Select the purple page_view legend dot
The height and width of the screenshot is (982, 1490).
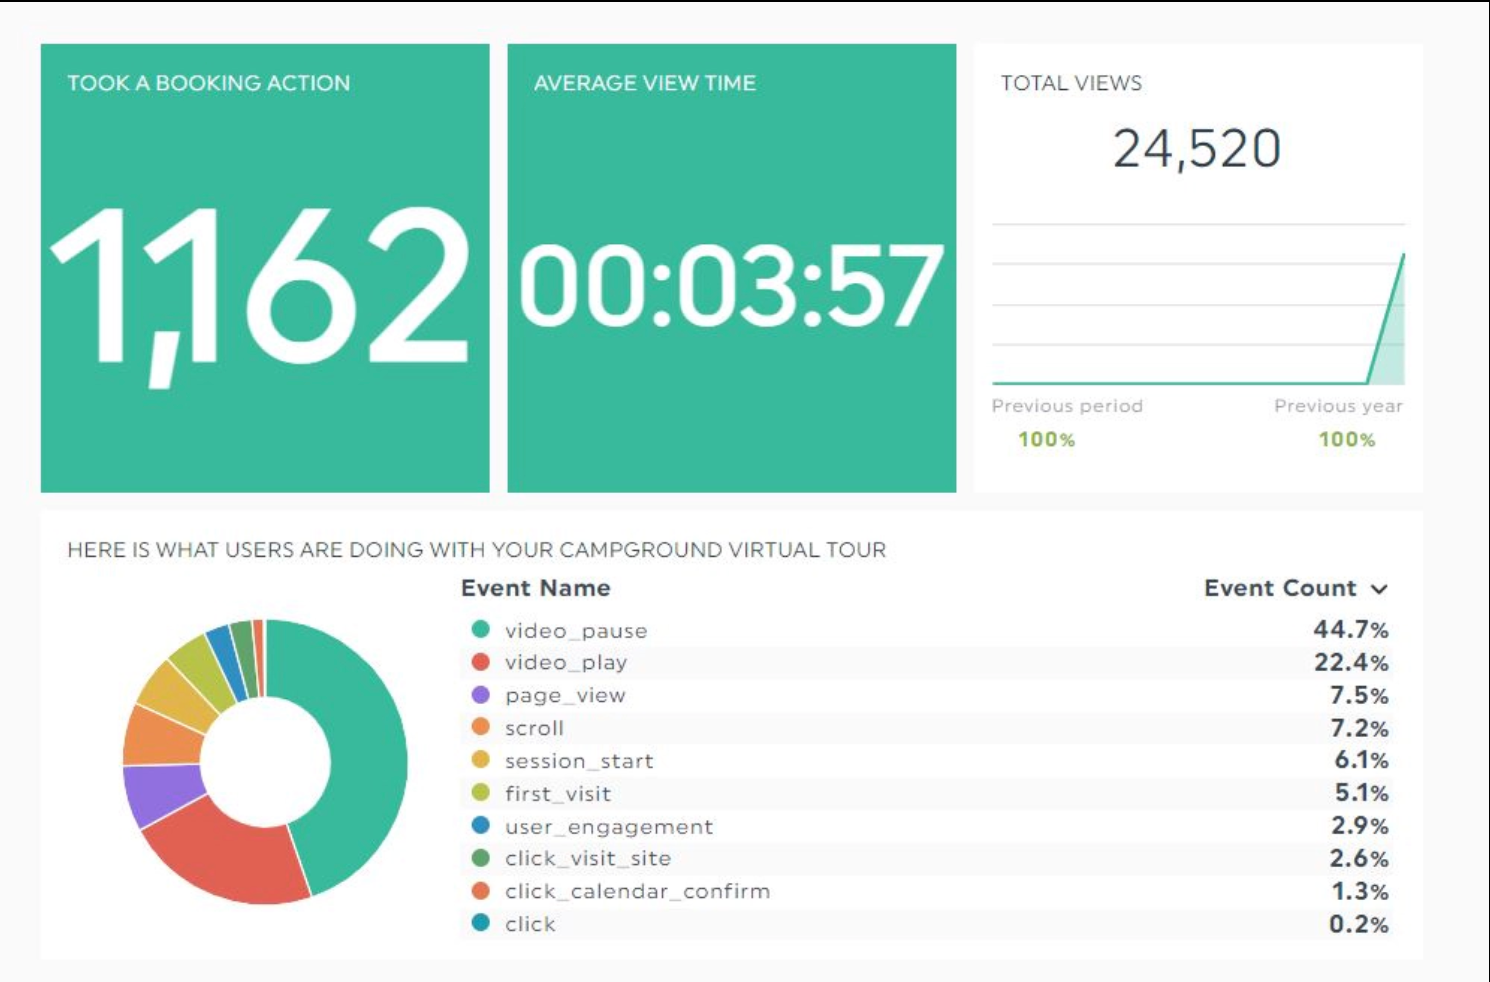coord(481,694)
